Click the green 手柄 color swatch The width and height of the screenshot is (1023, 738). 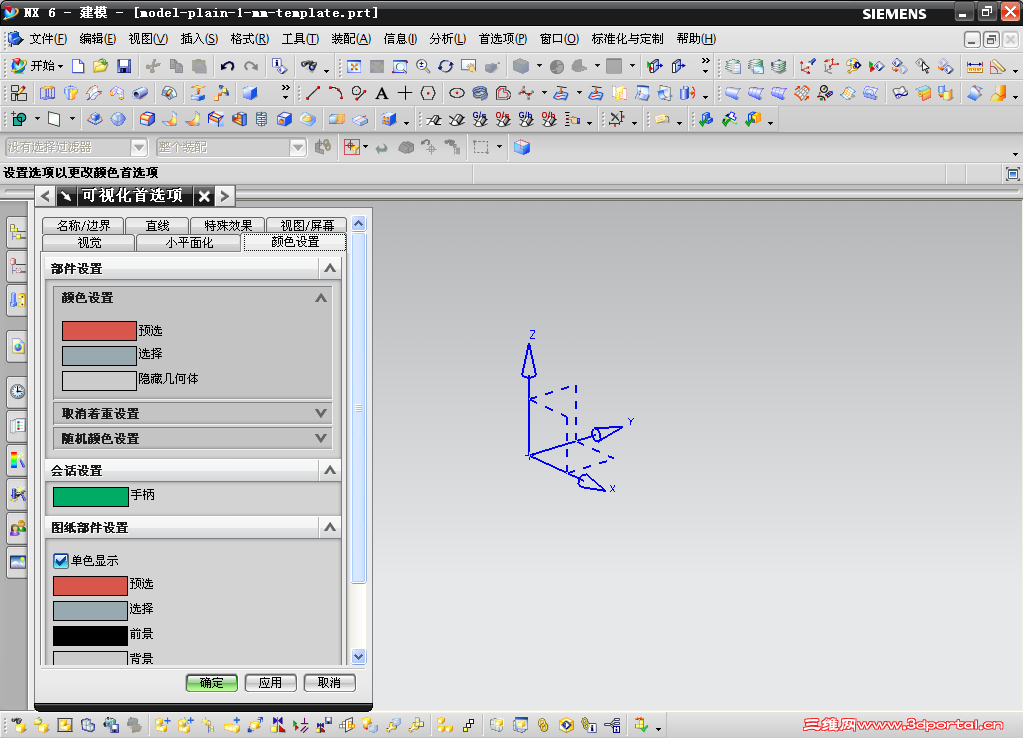pos(88,496)
